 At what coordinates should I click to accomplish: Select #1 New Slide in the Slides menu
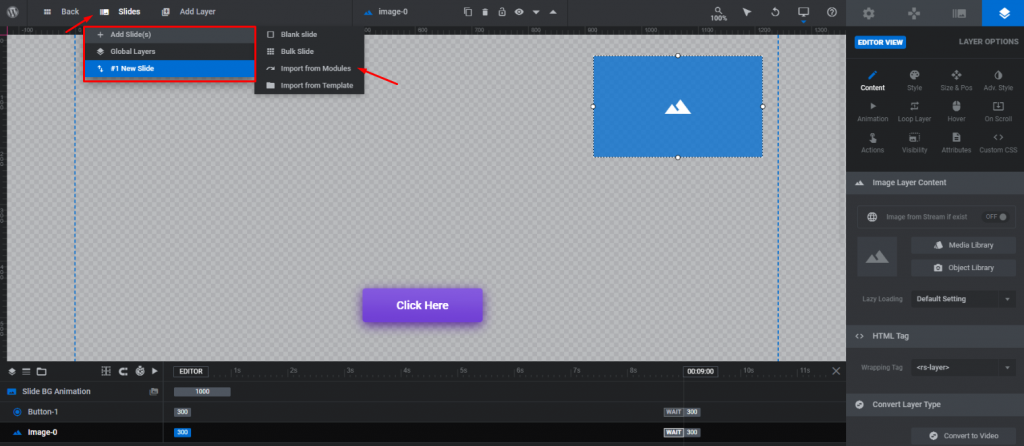[169, 68]
